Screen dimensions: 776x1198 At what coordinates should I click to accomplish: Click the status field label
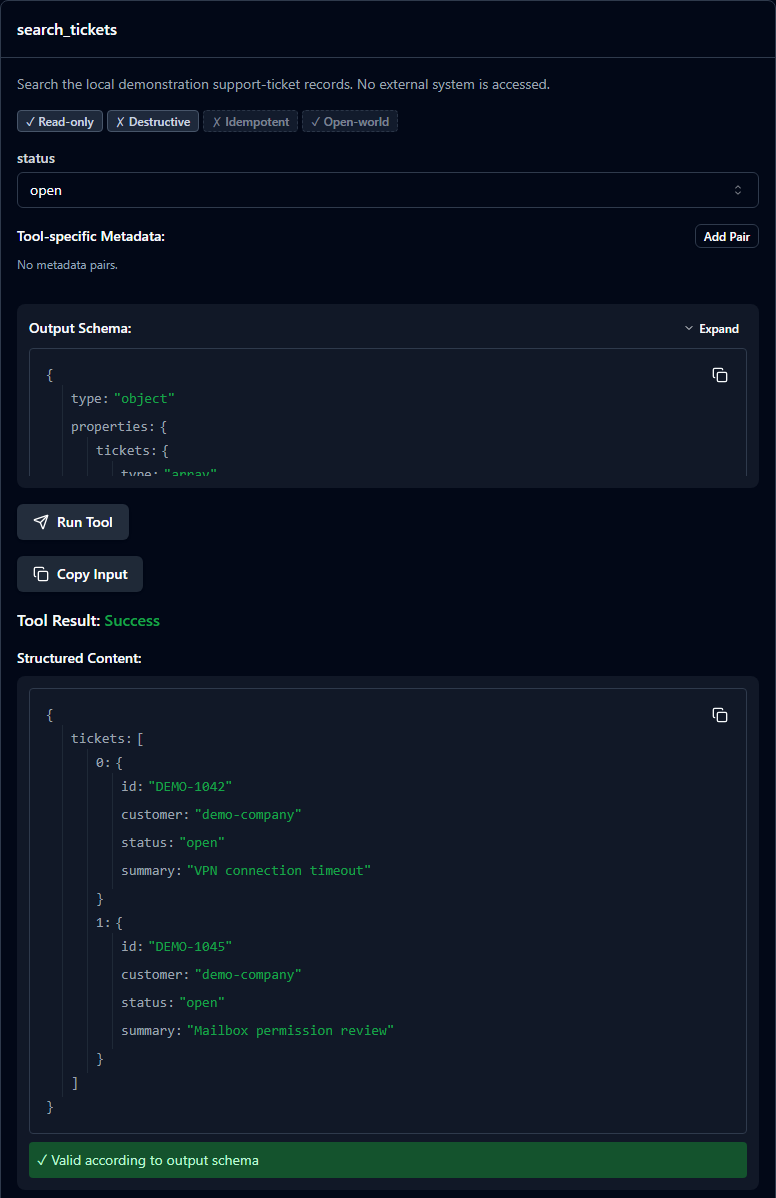click(x=36, y=158)
